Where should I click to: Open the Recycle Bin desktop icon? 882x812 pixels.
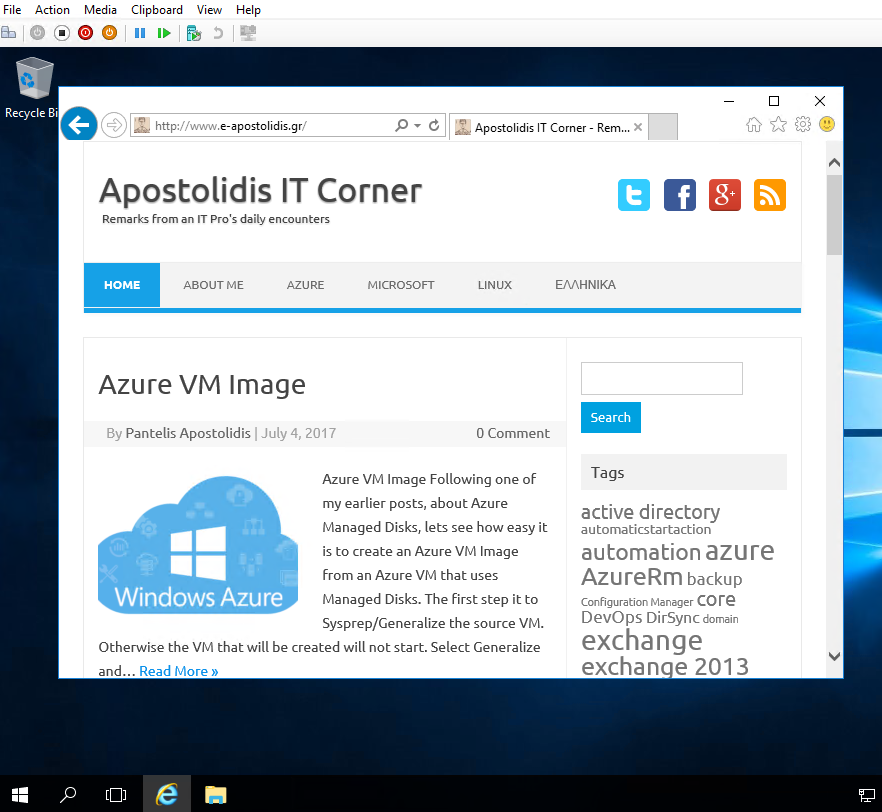pyautogui.click(x=32, y=88)
